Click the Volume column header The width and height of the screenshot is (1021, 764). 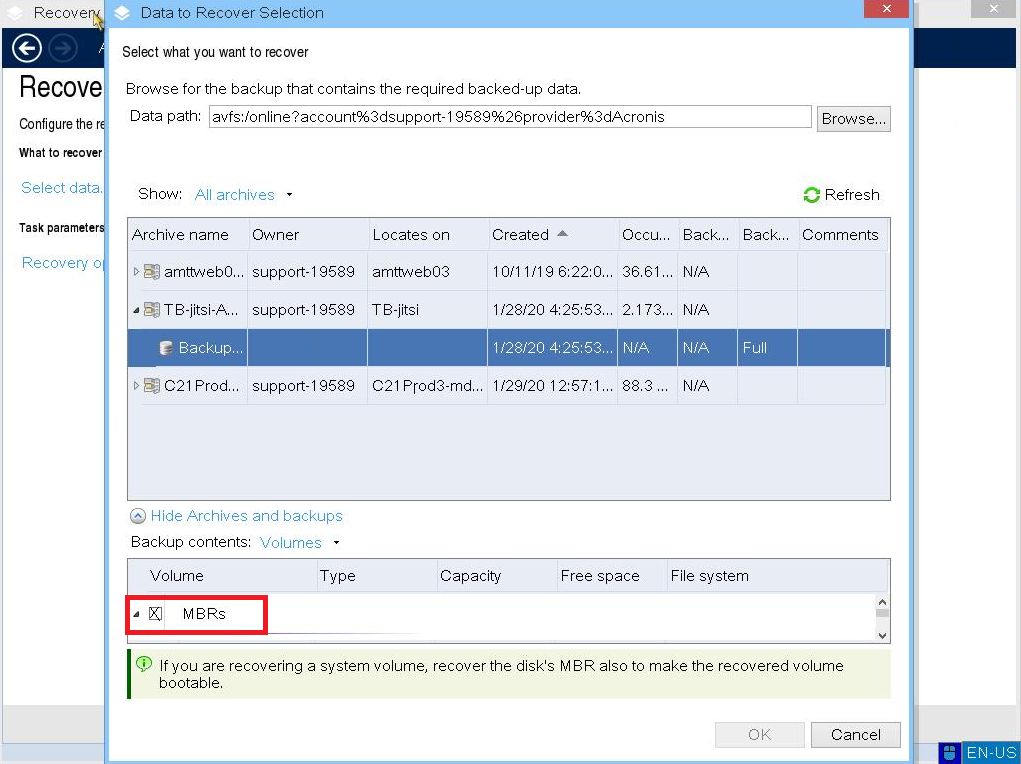(x=223, y=576)
